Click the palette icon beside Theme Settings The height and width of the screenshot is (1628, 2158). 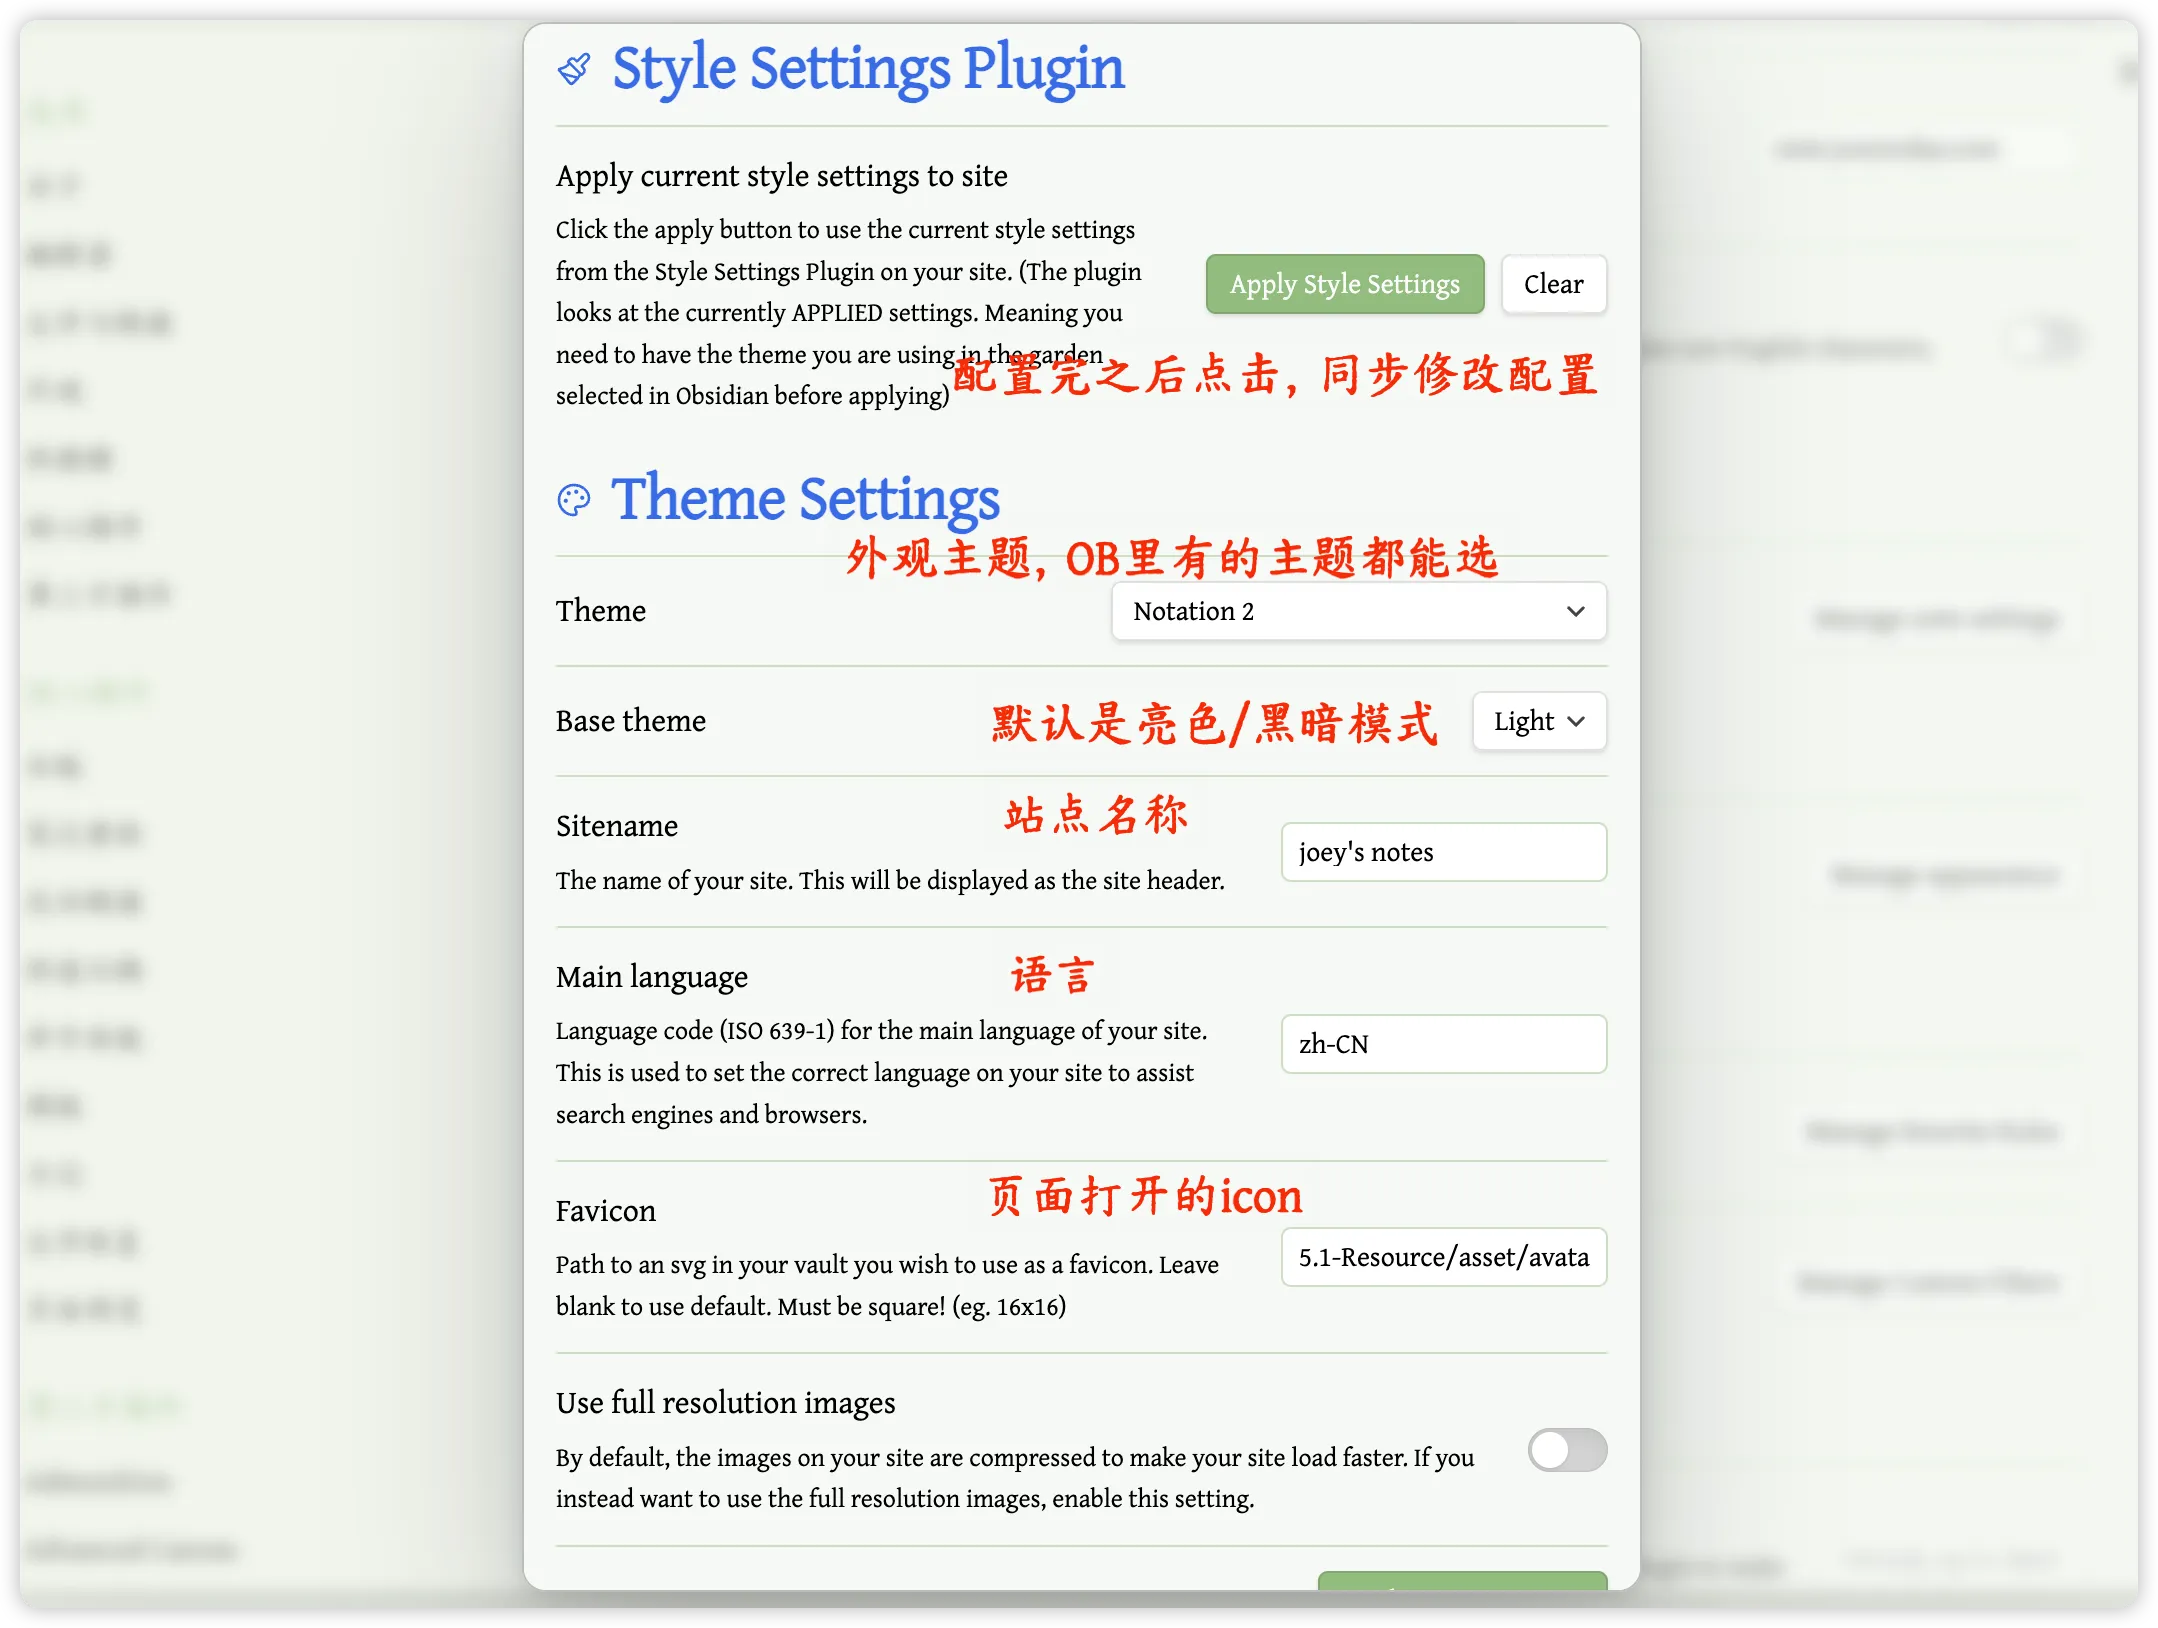574,500
